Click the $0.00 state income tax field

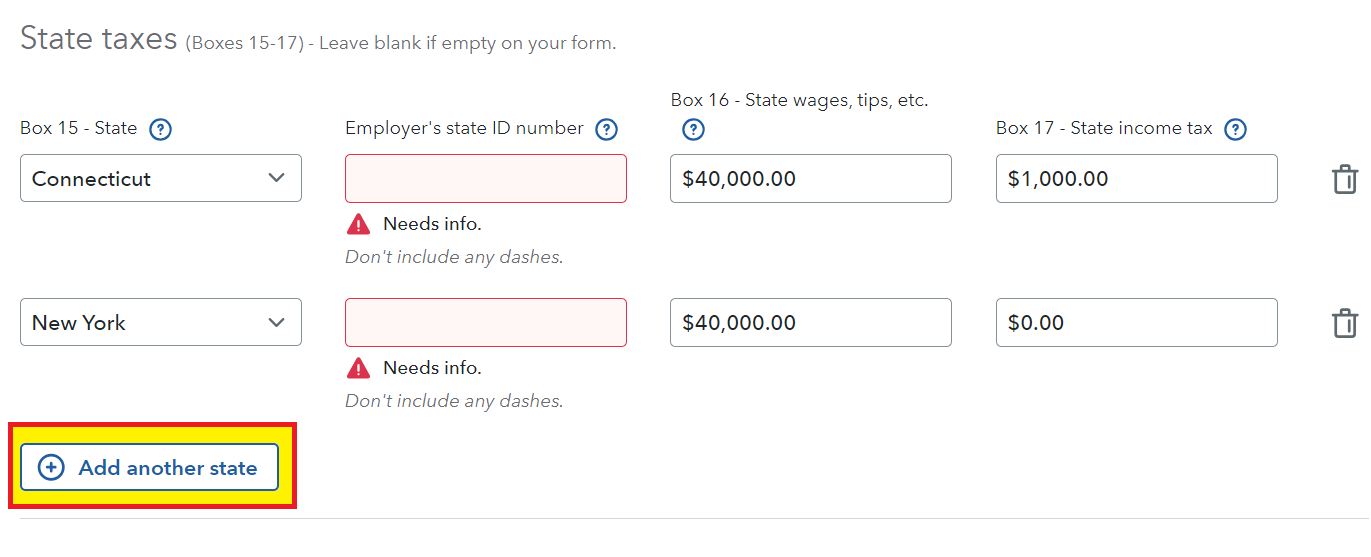[x=1136, y=322]
